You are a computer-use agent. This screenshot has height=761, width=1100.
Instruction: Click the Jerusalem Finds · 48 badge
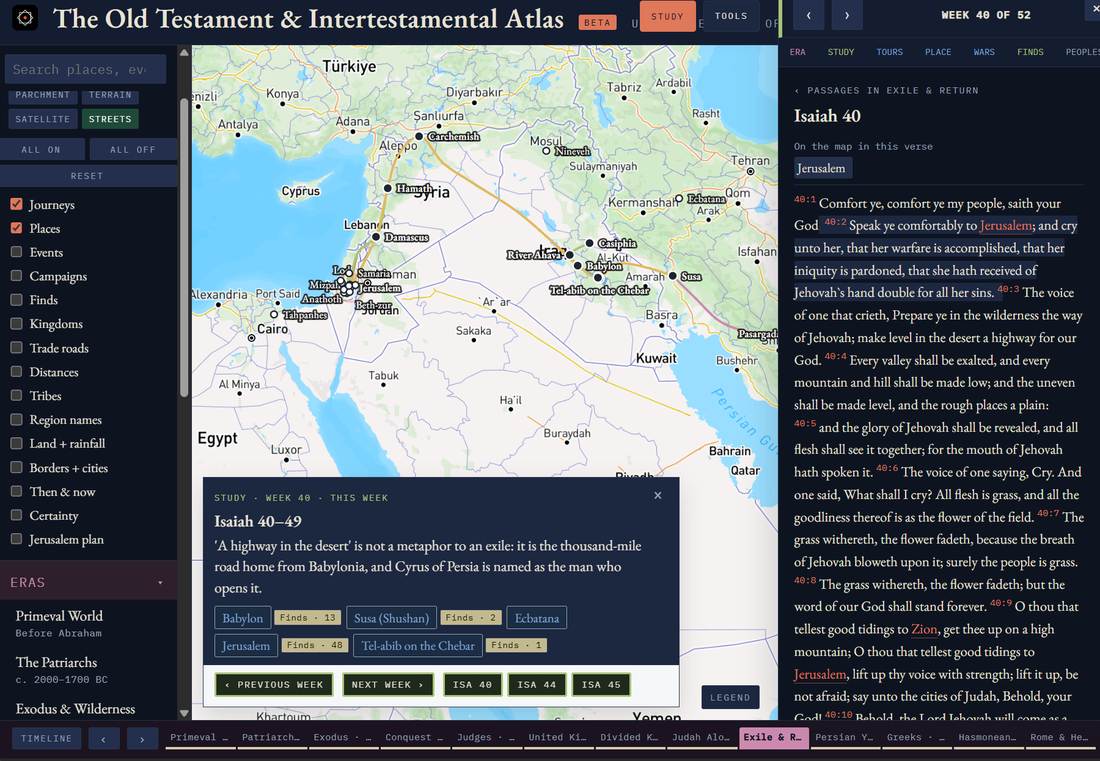314,645
